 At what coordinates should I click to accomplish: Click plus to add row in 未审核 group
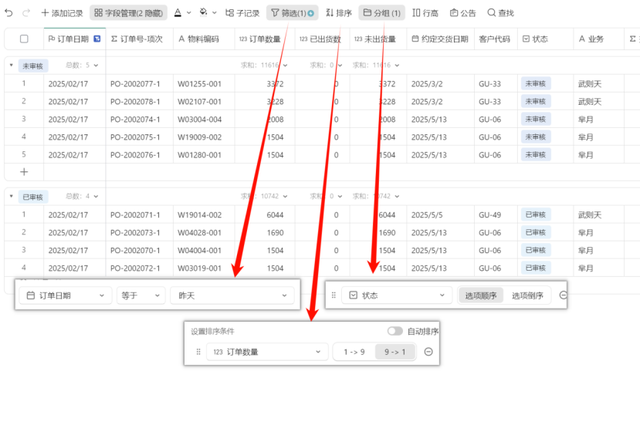[x=24, y=172]
